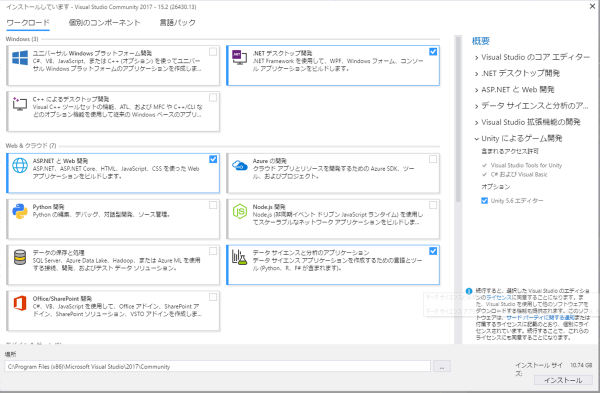The width and height of the screenshot is (600, 393).
Task: Click the Azure cloud icon
Action: coord(240,165)
